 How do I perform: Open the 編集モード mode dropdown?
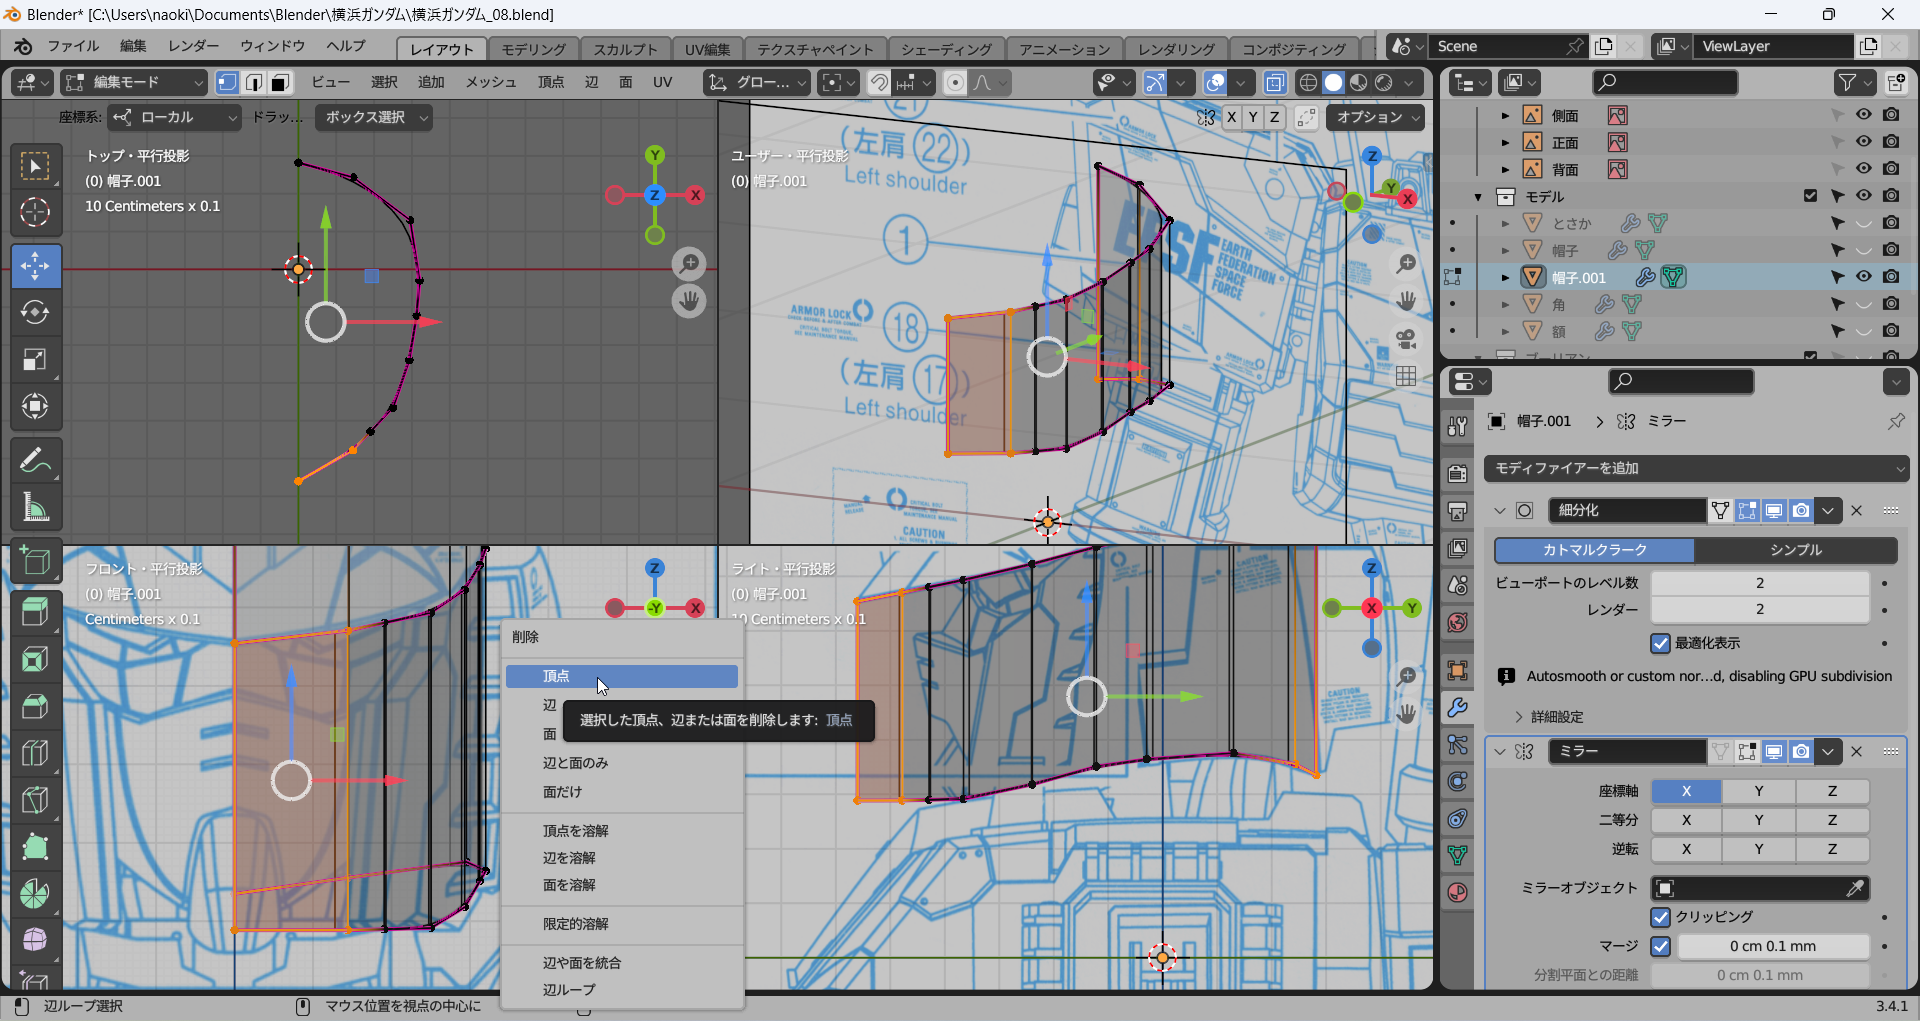(134, 83)
